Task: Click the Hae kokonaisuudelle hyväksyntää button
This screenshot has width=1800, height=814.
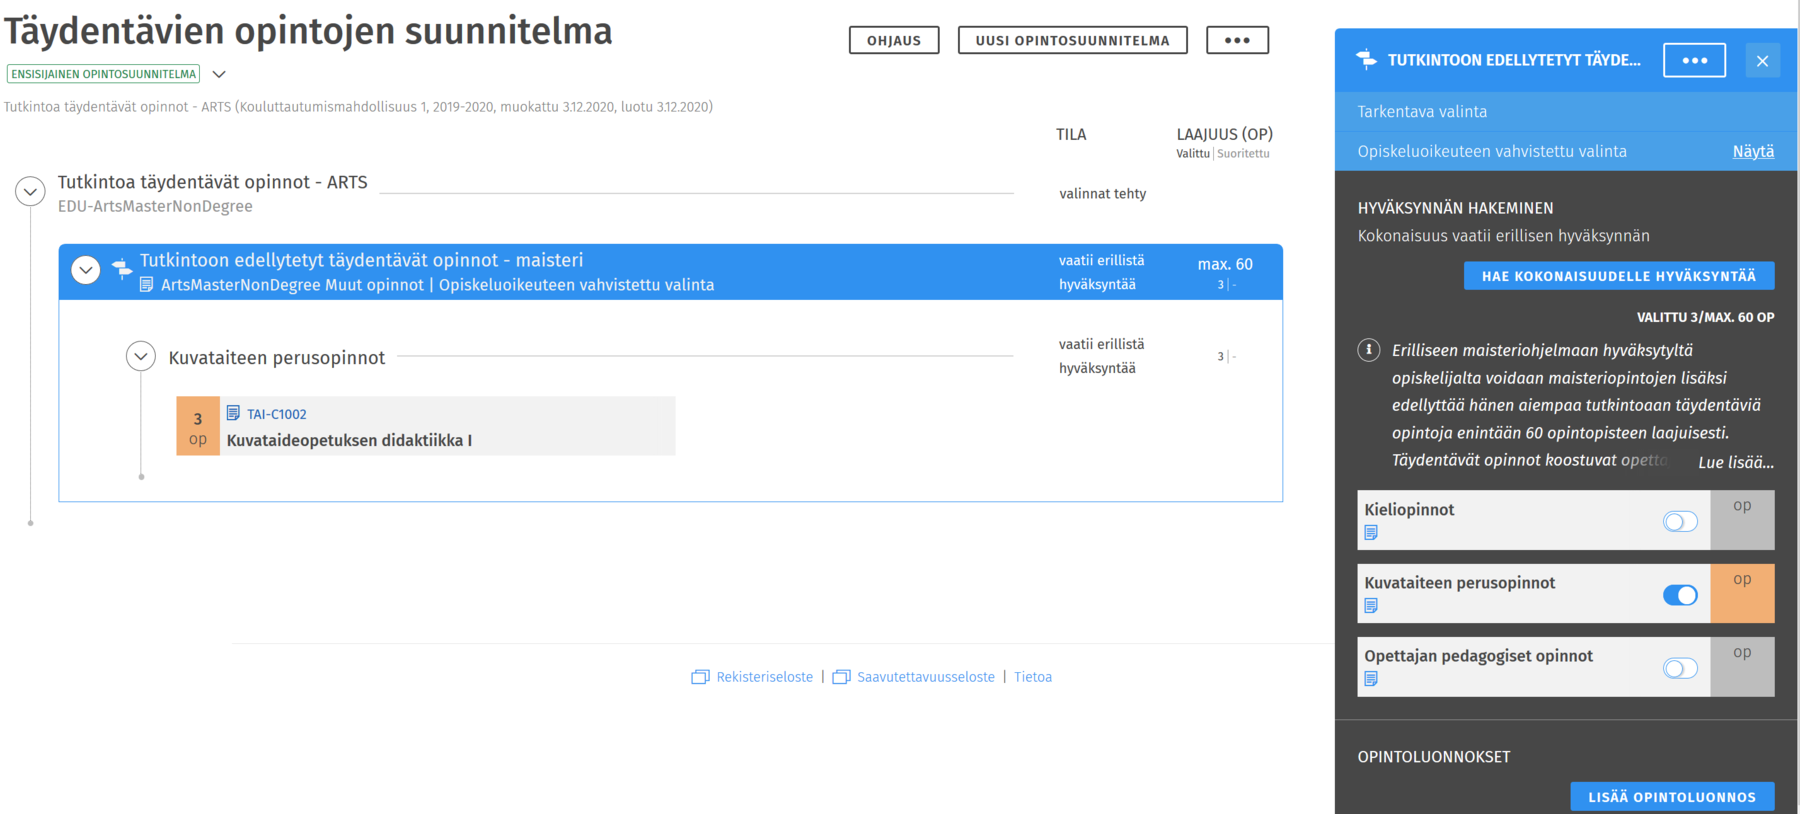Action: click(x=1618, y=276)
